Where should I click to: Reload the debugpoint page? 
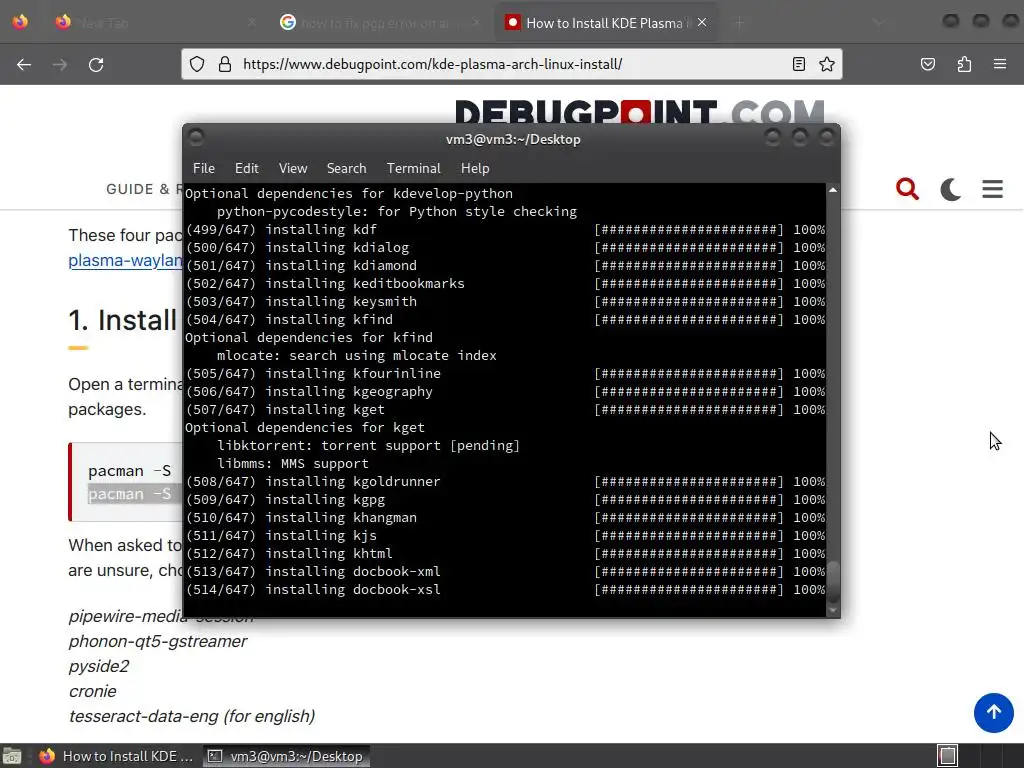(x=96, y=65)
